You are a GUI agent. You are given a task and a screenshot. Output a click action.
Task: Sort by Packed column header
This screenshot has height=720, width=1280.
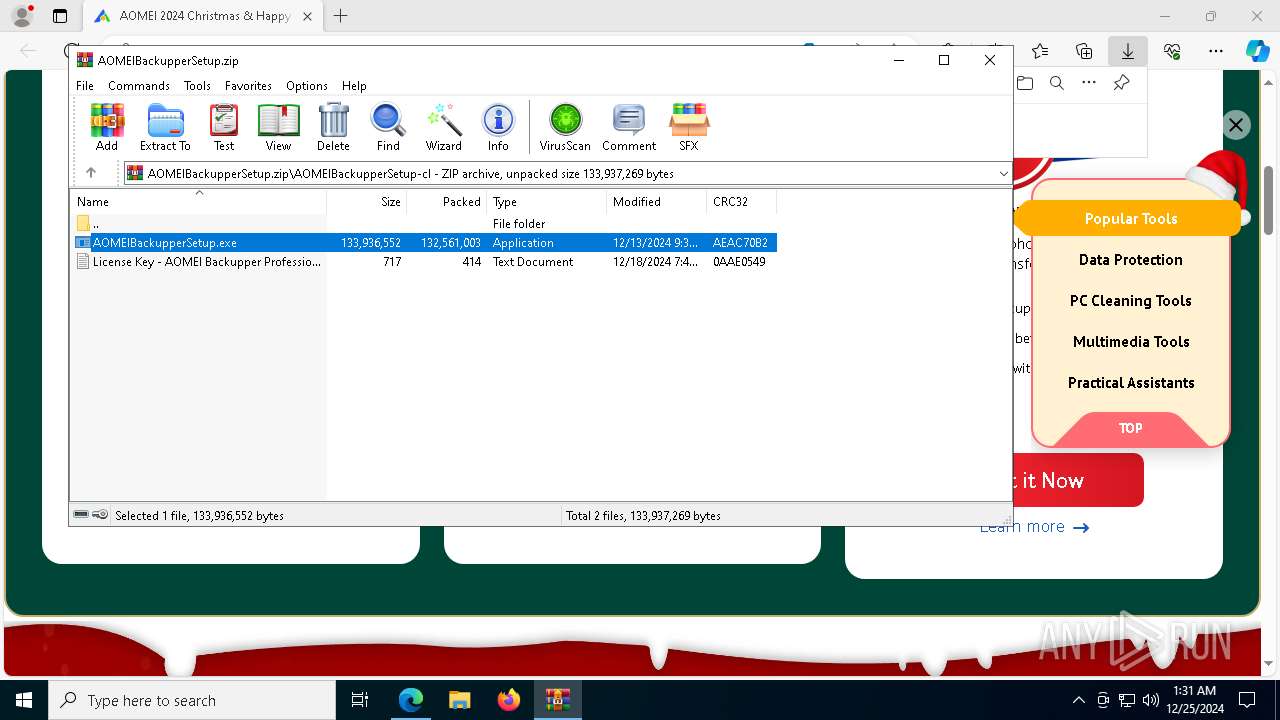446,202
